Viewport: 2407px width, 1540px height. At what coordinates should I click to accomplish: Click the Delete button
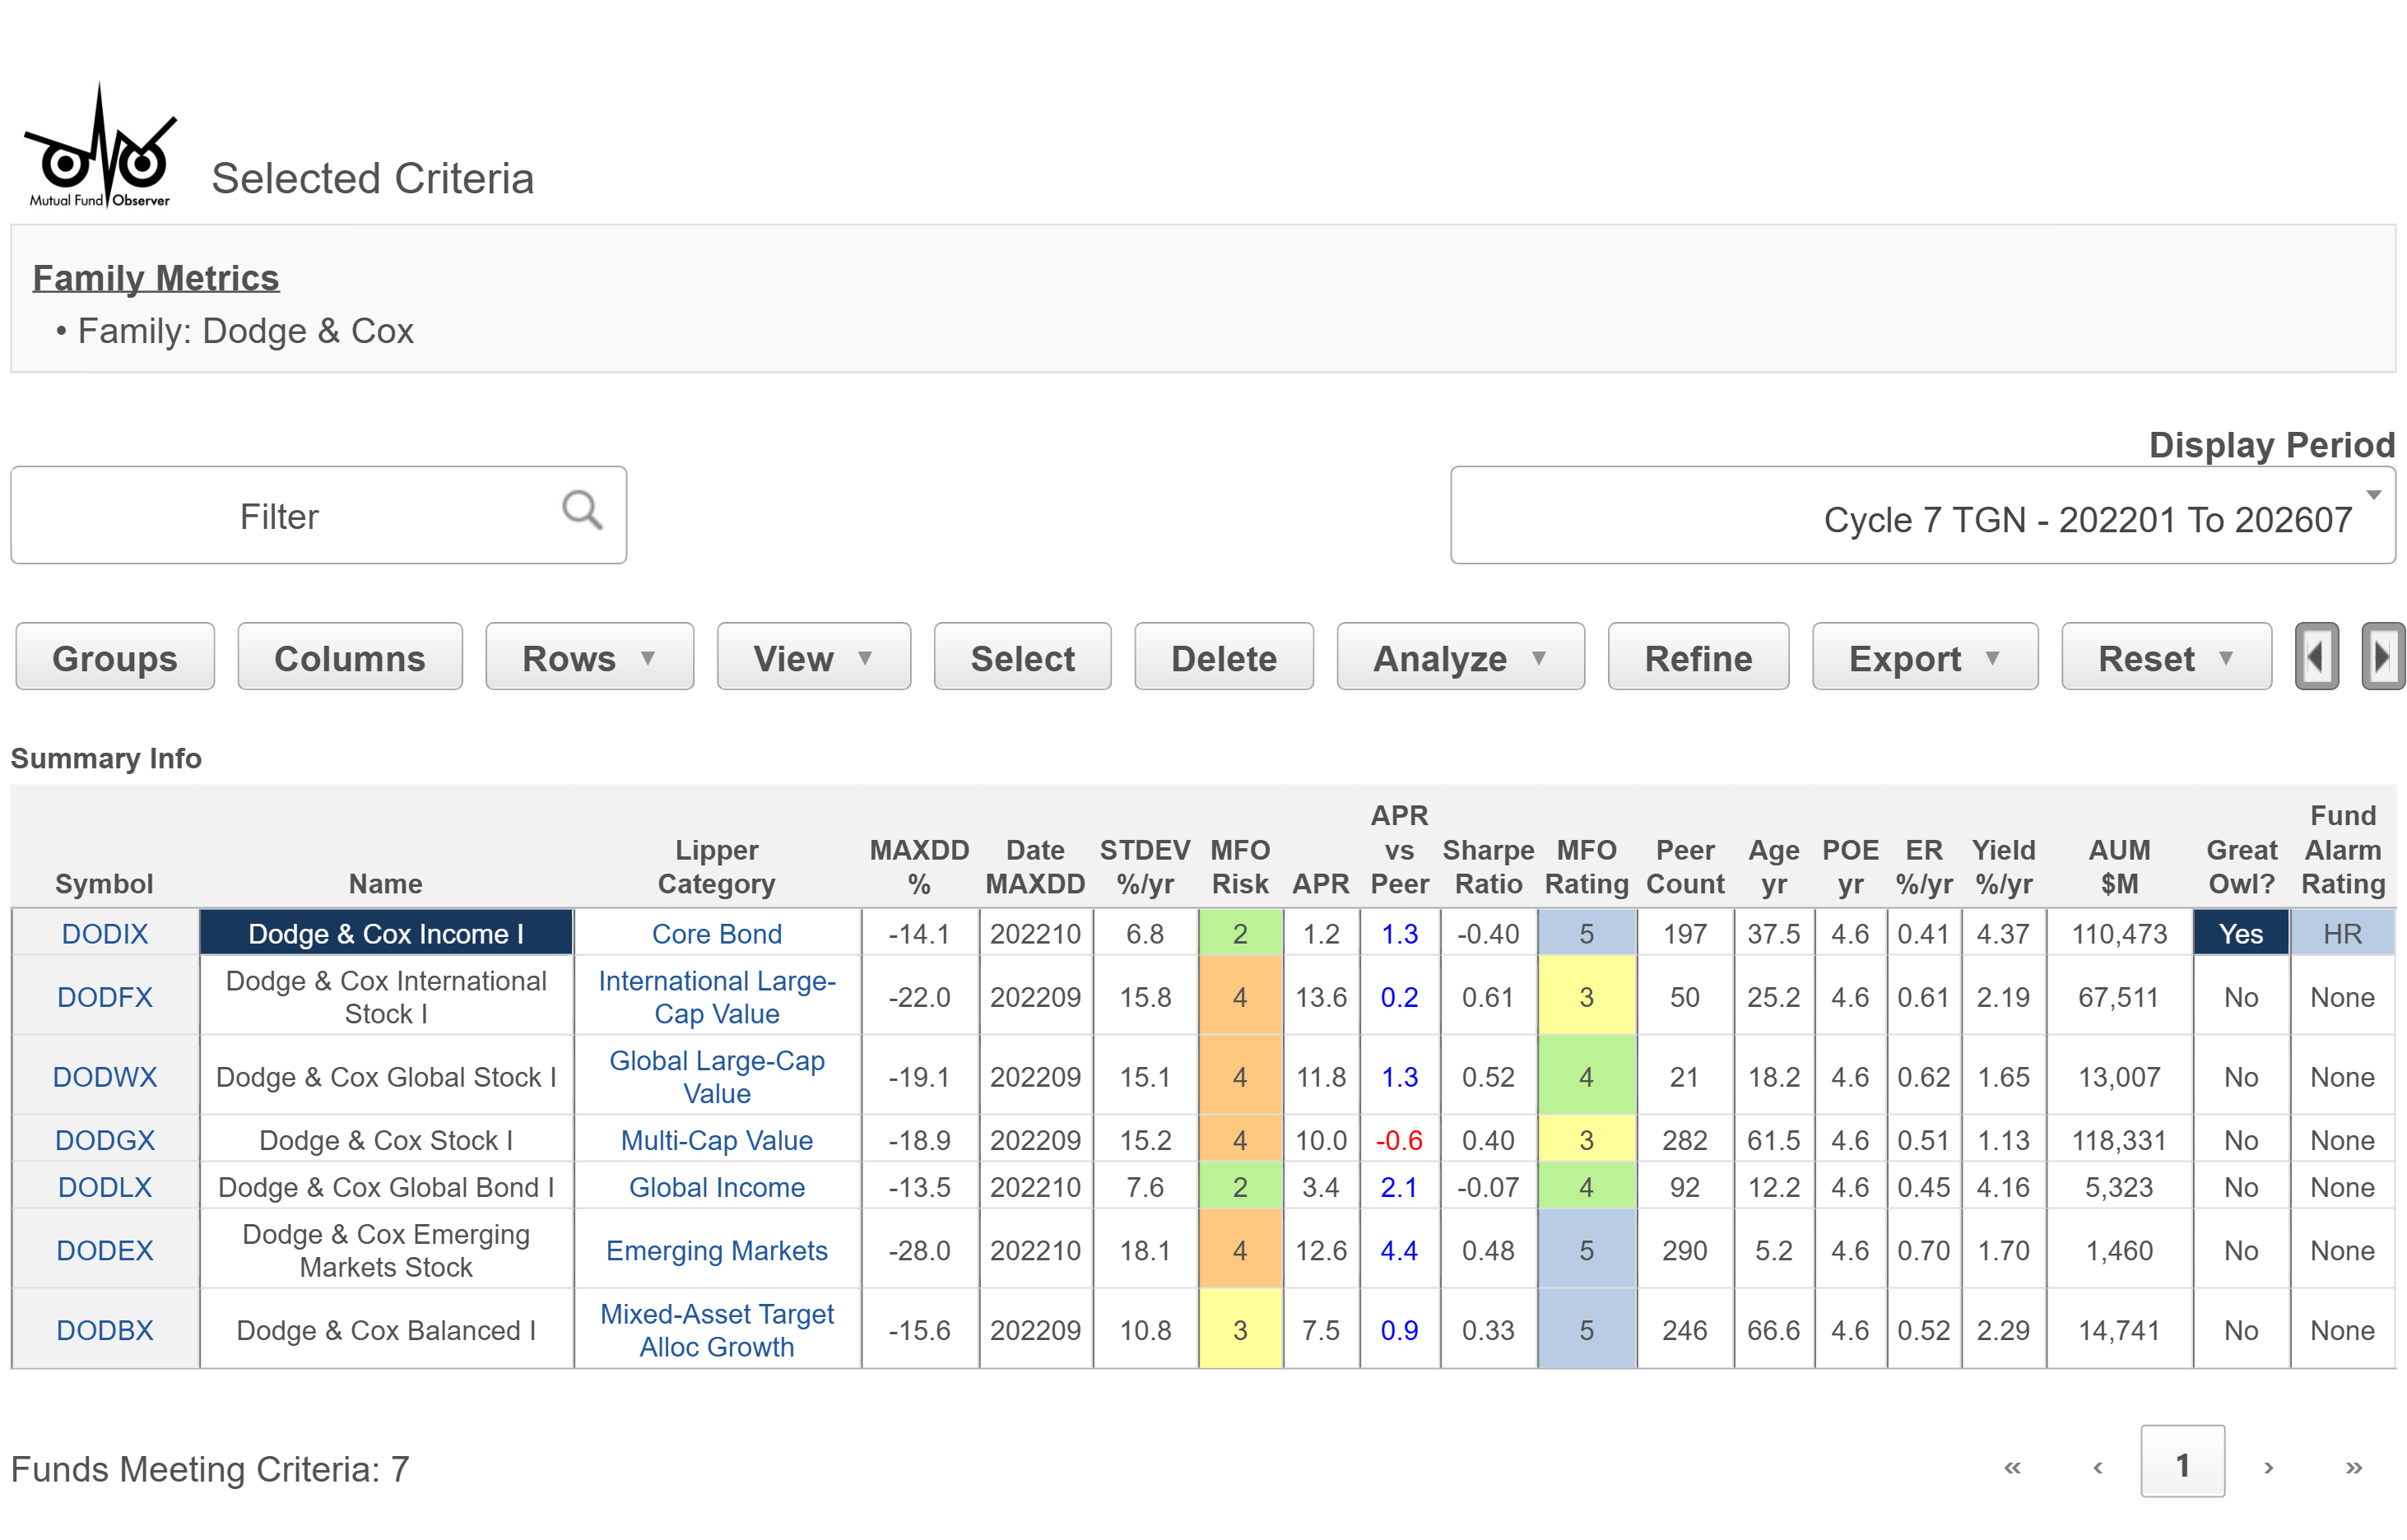coord(1223,657)
